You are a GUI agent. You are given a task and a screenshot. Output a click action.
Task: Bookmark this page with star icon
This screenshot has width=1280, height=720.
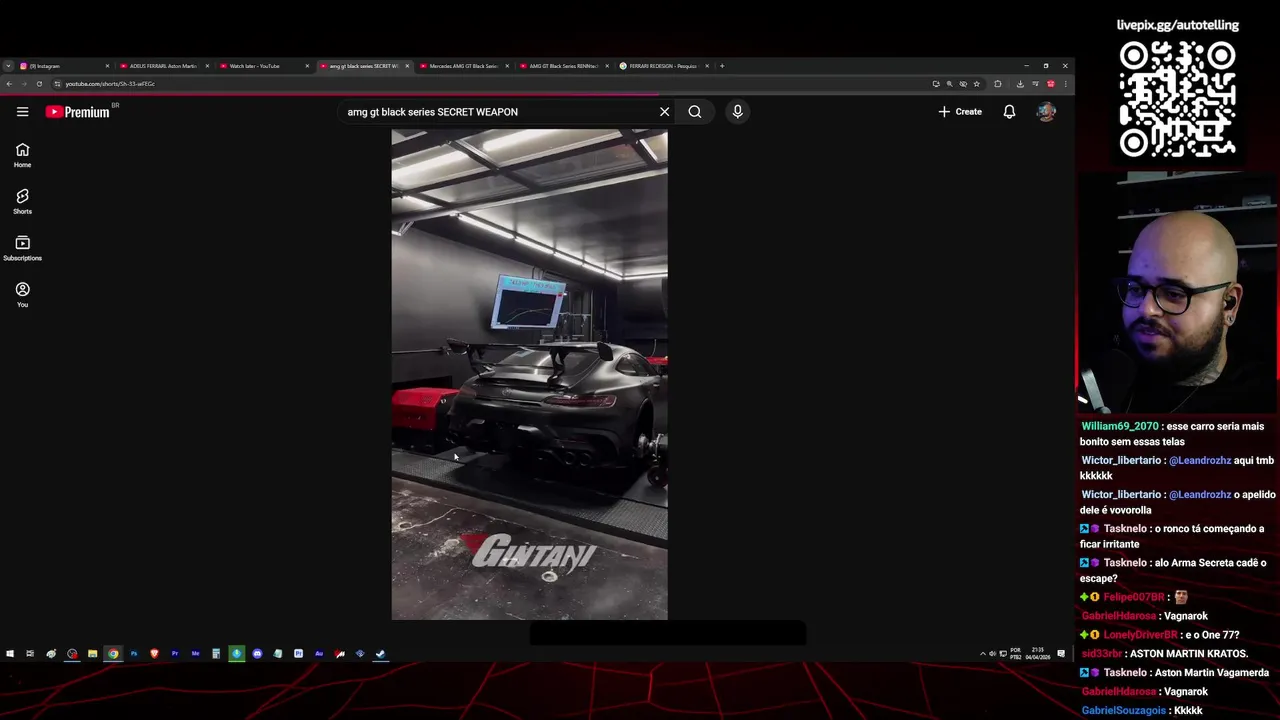[977, 84]
